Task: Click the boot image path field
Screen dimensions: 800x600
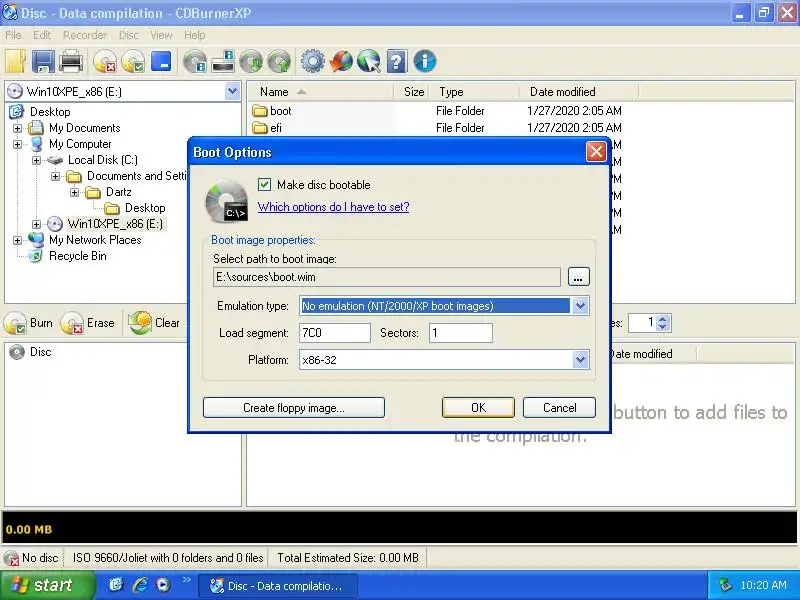Action: pyautogui.click(x=387, y=277)
